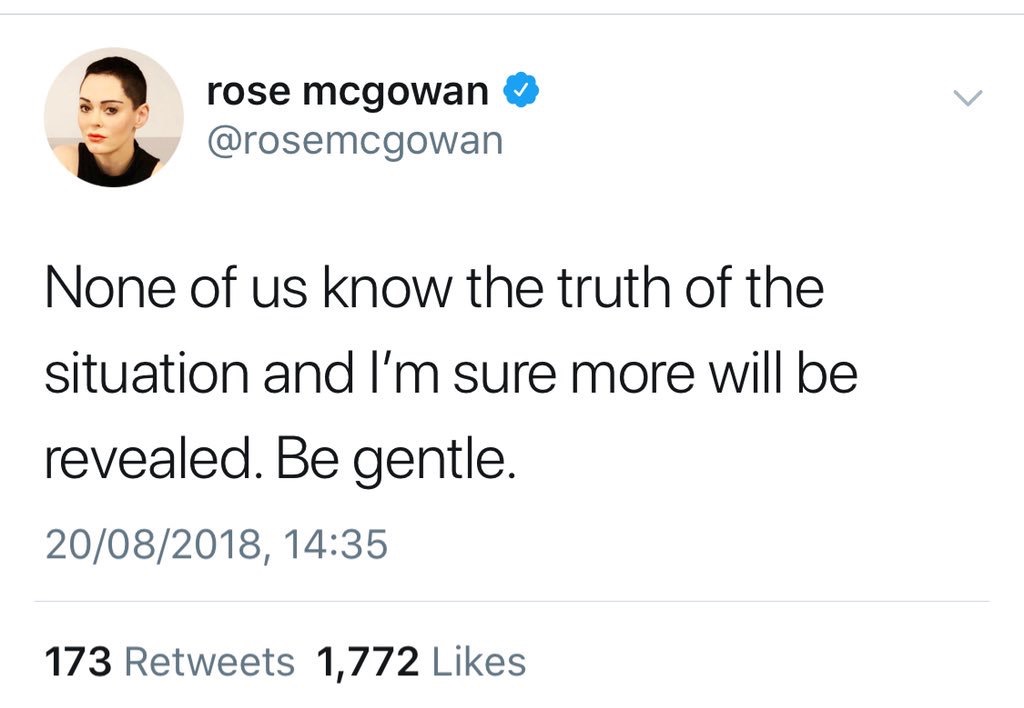
Task: View the 1,772 Likes list
Action: click(421, 662)
